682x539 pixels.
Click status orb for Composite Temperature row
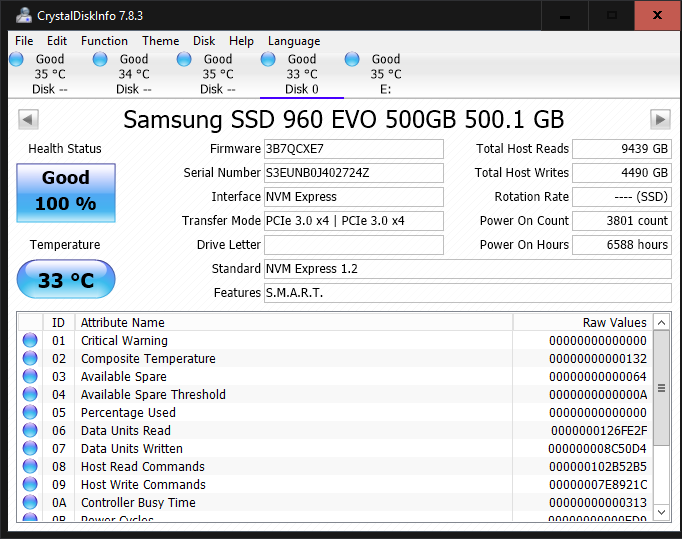30,358
